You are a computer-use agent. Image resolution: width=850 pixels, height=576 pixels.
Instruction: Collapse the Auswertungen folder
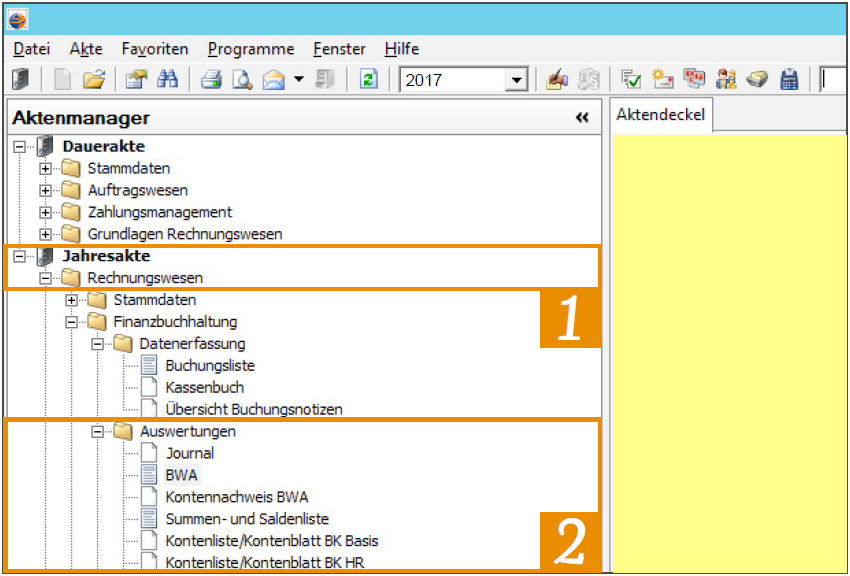point(98,432)
